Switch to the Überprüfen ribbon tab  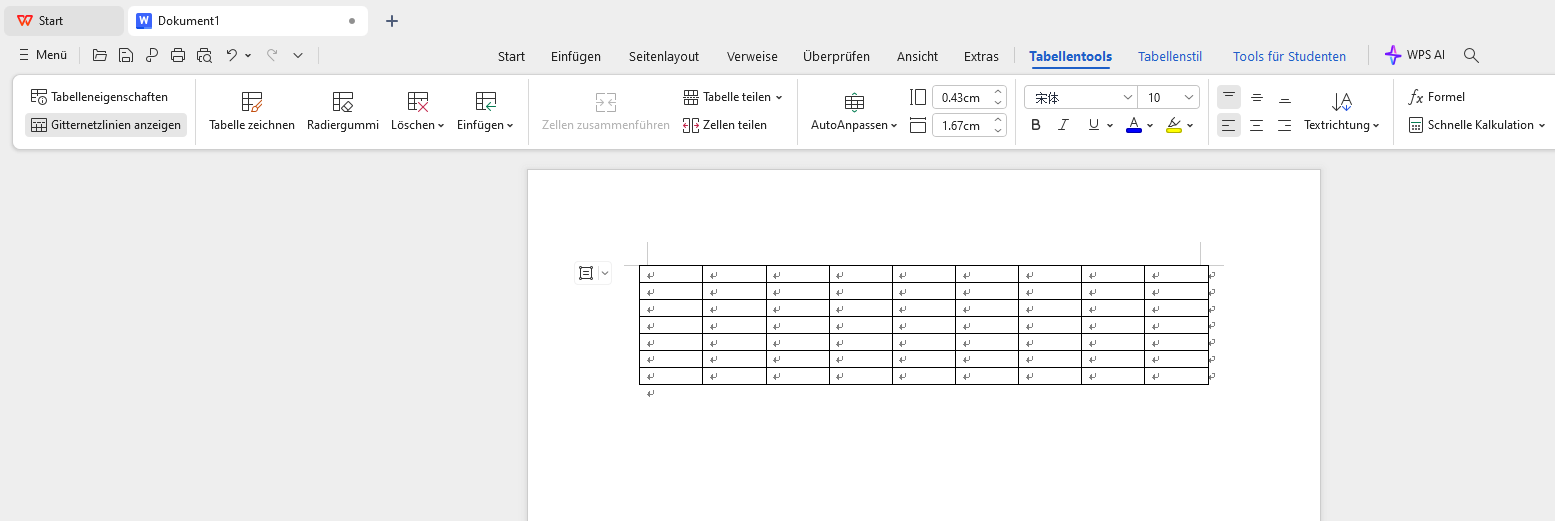(836, 56)
